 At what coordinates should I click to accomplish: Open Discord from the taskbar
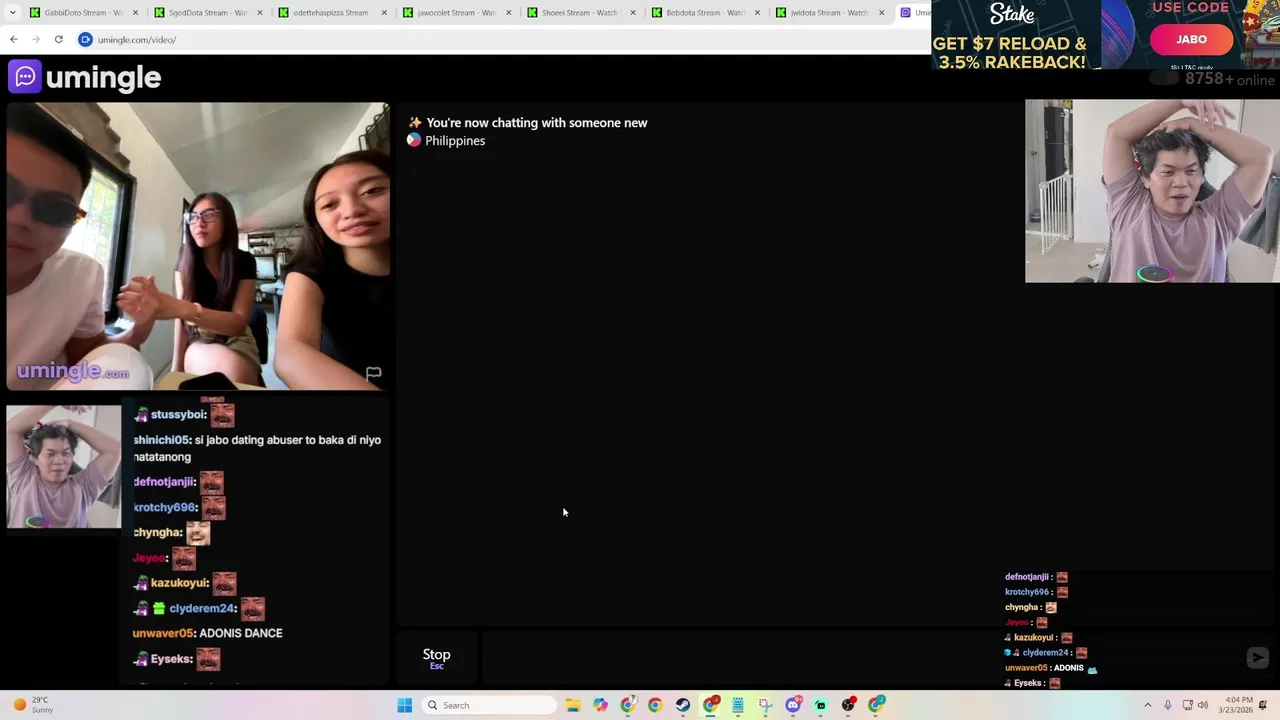[793, 705]
